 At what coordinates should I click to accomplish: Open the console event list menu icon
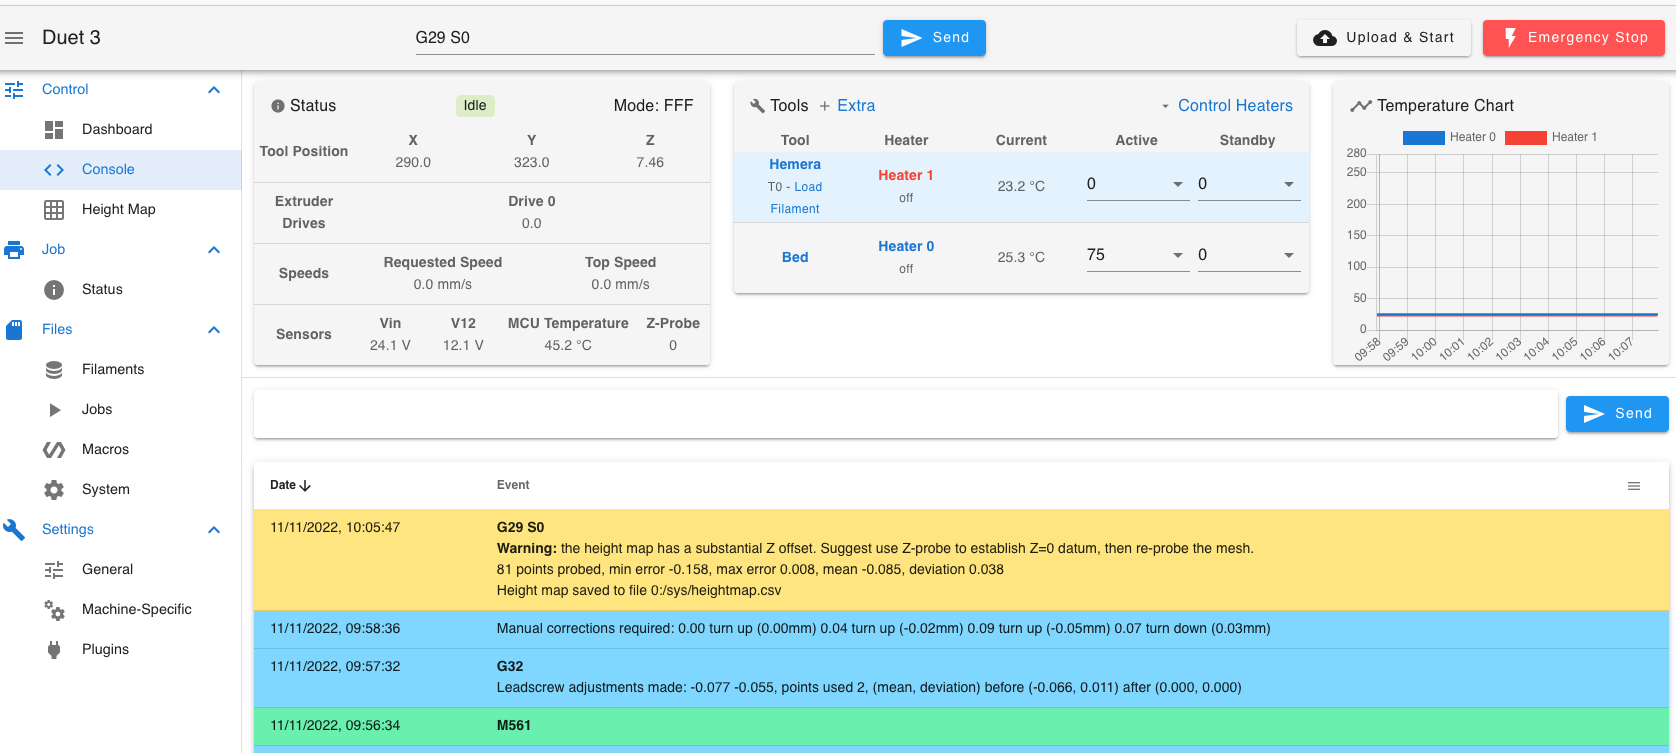[x=1634, y=486]
